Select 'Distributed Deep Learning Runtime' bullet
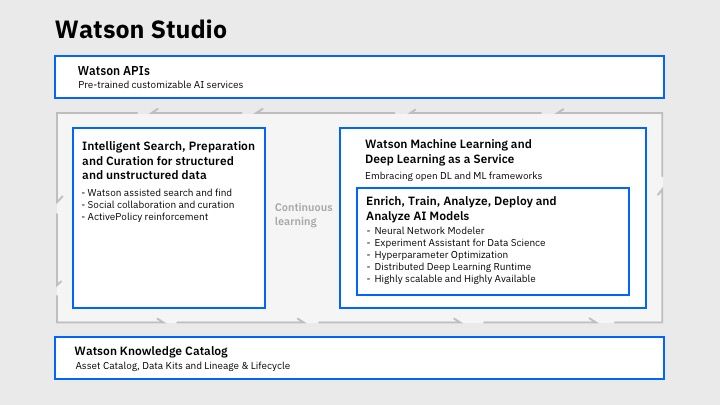The height and width of the screenshot is (405, 720). (449, 266)
